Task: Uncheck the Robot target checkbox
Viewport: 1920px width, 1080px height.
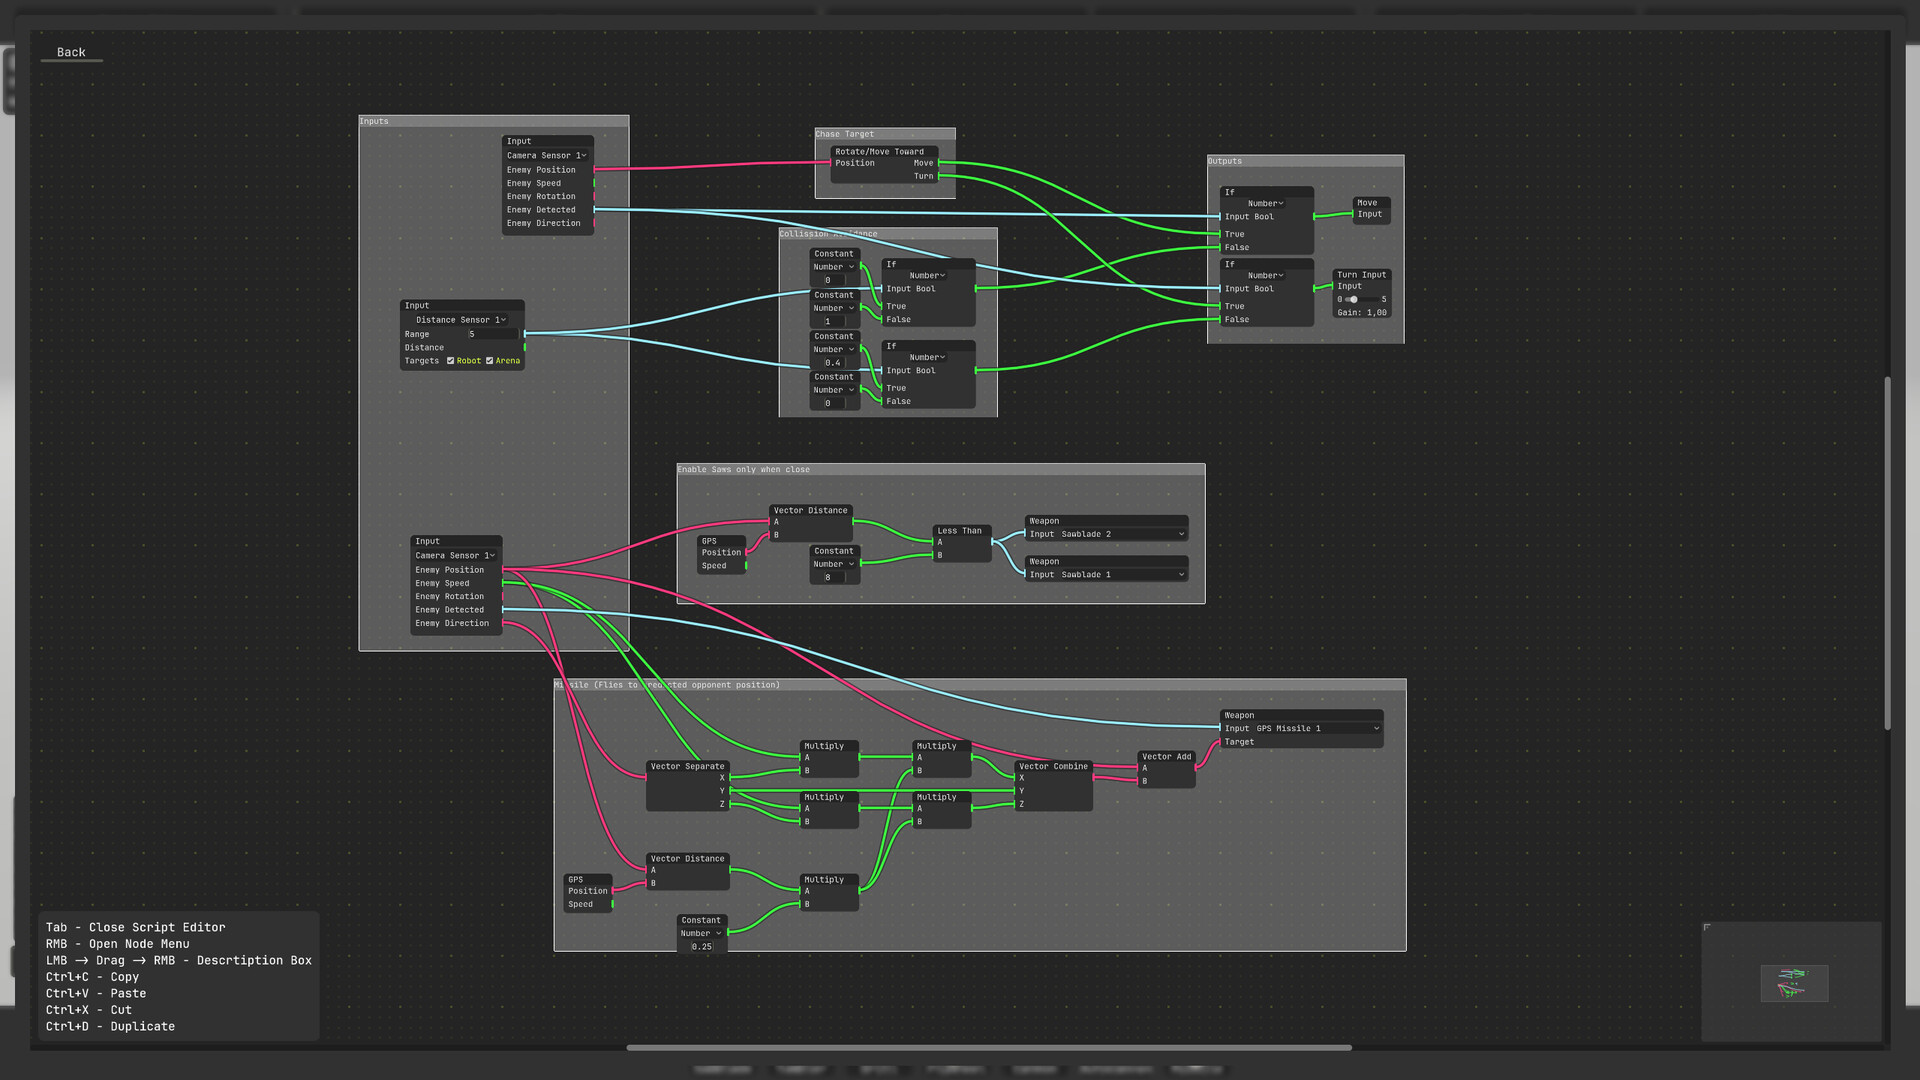Action: 451,361
